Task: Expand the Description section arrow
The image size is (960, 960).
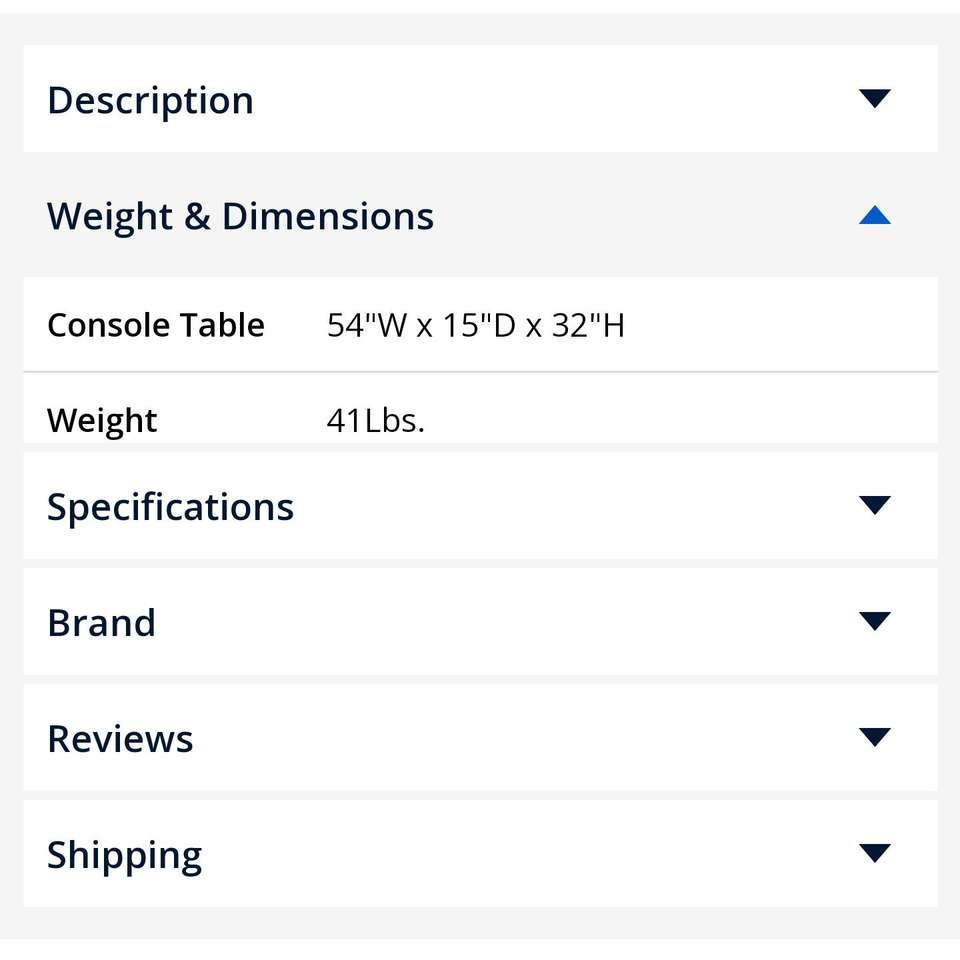Action: pos(874,98)
